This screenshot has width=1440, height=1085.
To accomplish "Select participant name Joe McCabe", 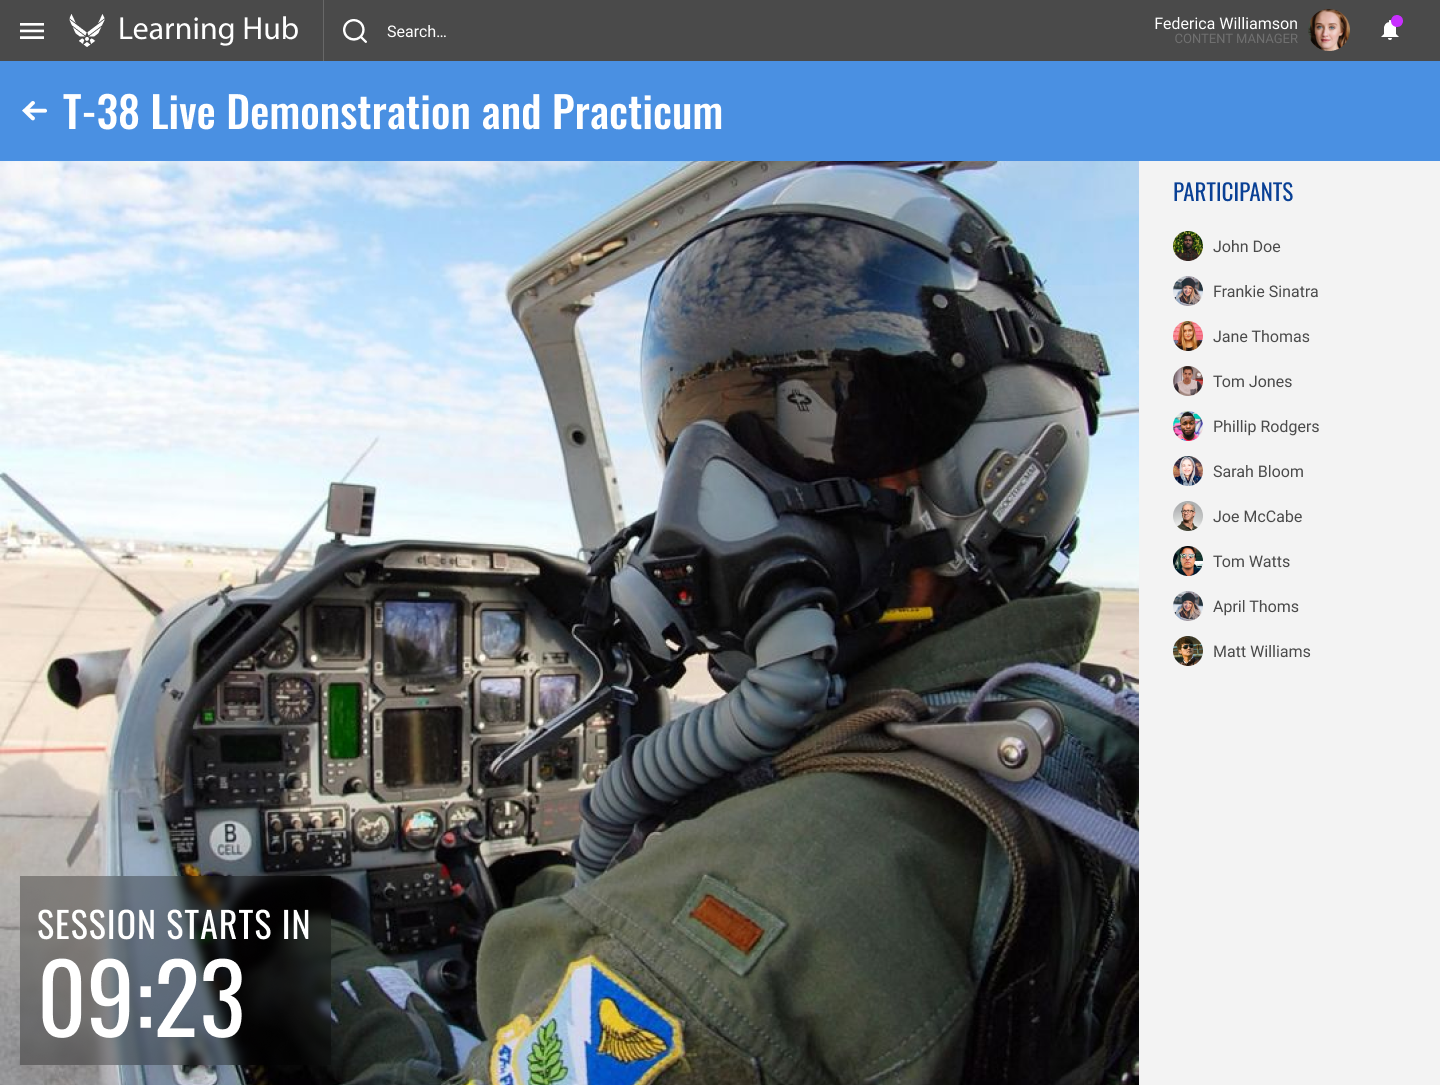I will (1257, 517).
